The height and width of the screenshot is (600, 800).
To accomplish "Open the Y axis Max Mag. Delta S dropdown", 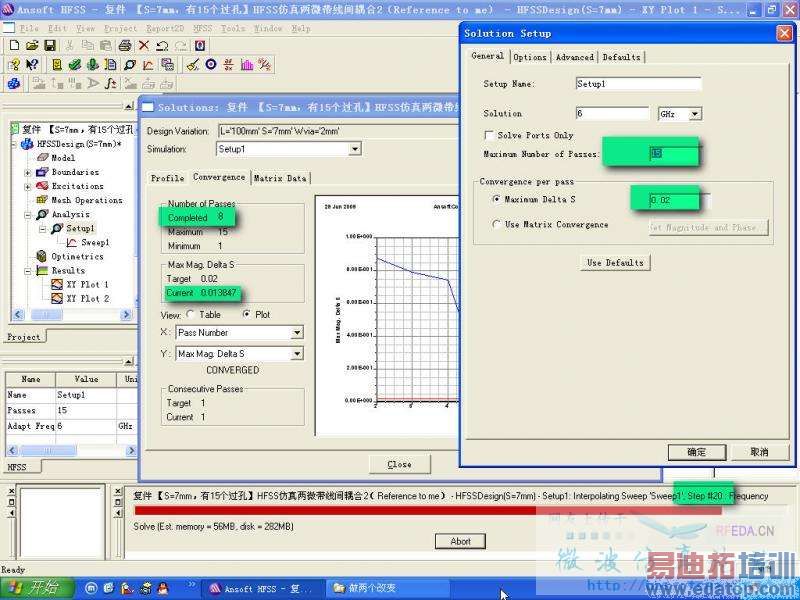I will pos(296,354).
